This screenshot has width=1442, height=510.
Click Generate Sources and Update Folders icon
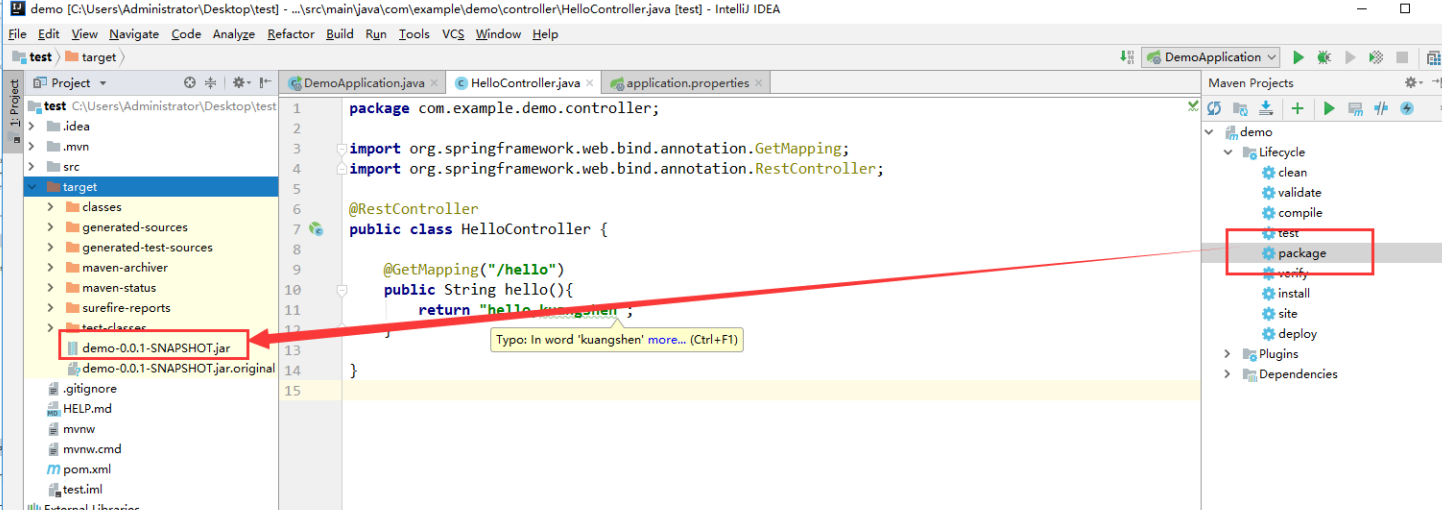coord(1240,108)
